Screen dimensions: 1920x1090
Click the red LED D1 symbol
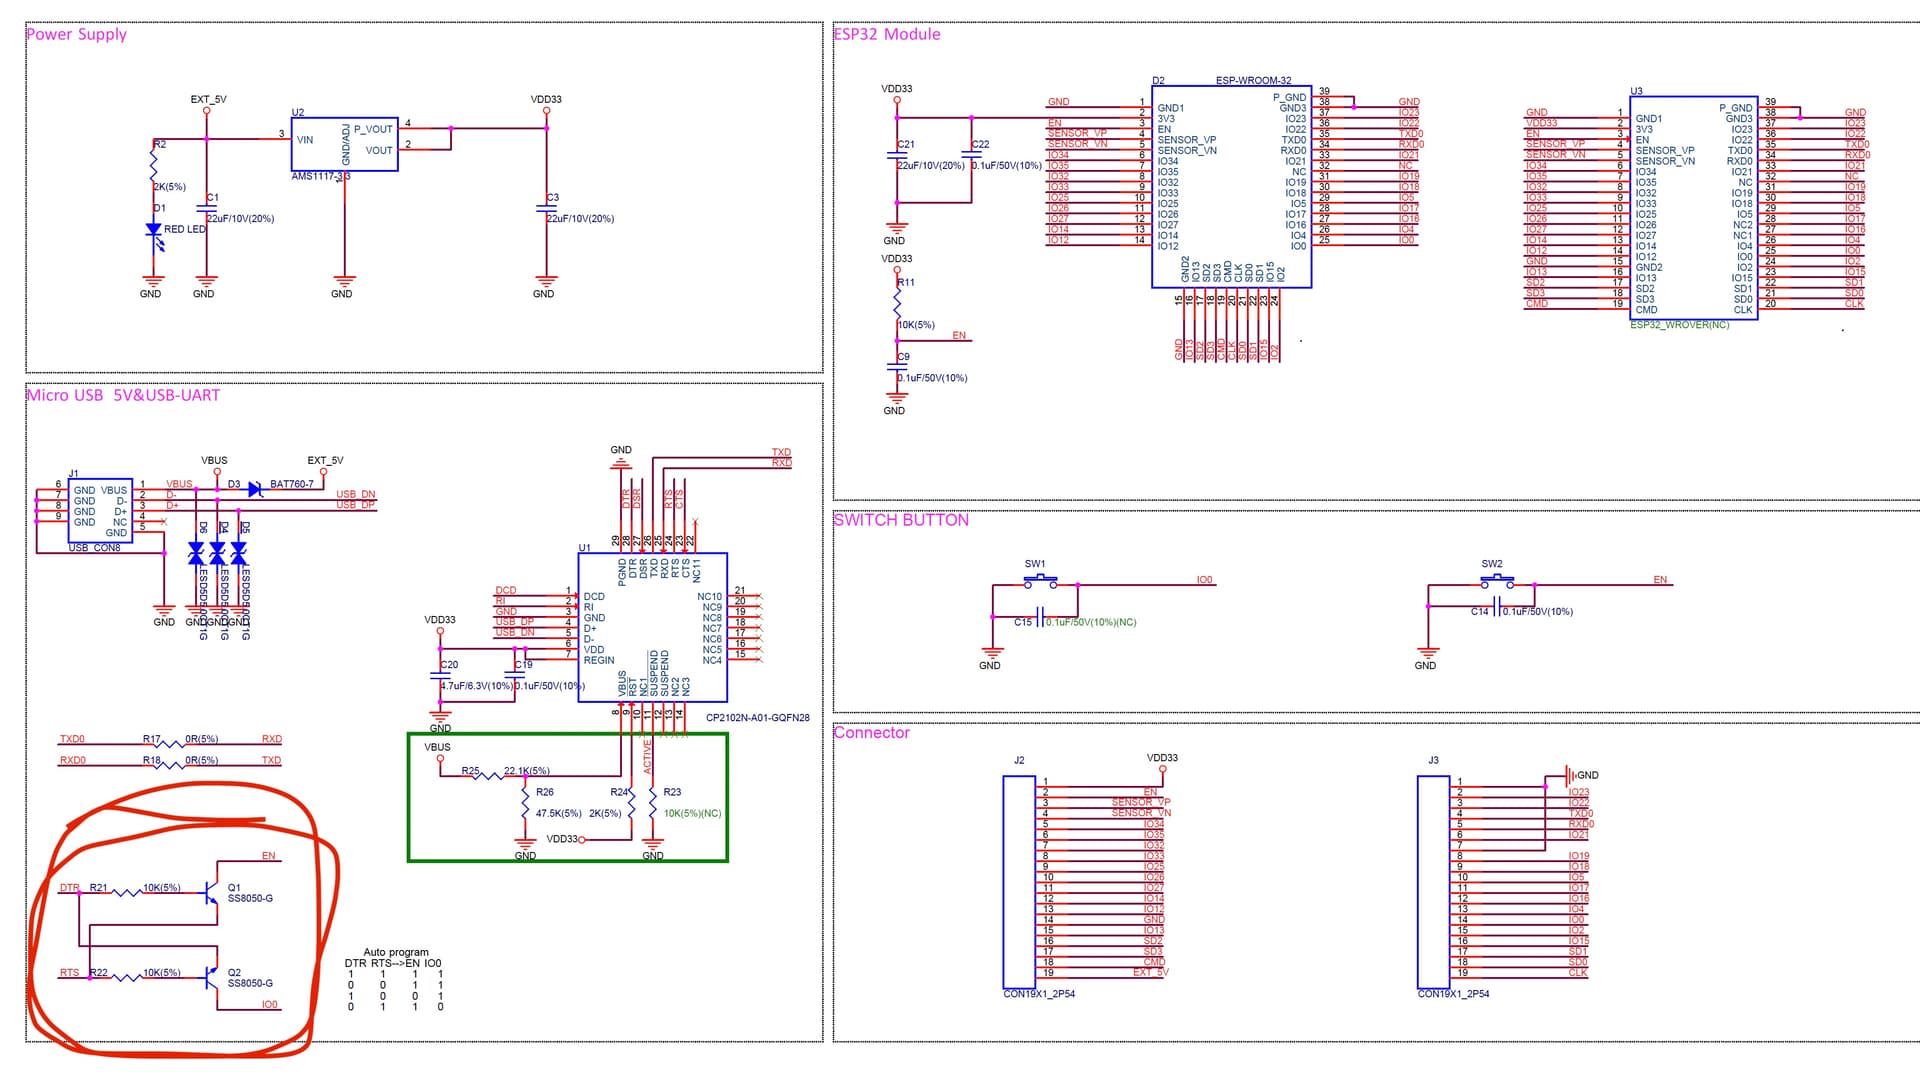(154, 231)
